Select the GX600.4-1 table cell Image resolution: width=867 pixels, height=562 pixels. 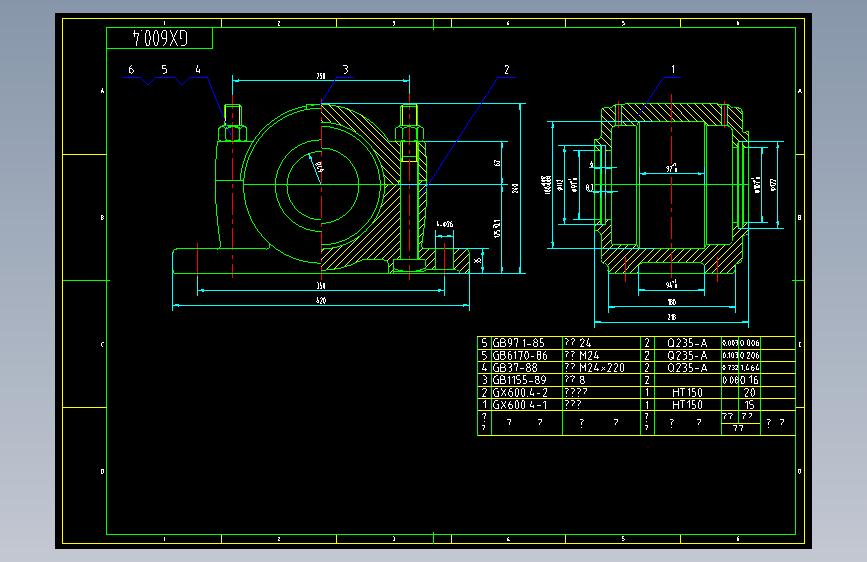click(526, 404)
